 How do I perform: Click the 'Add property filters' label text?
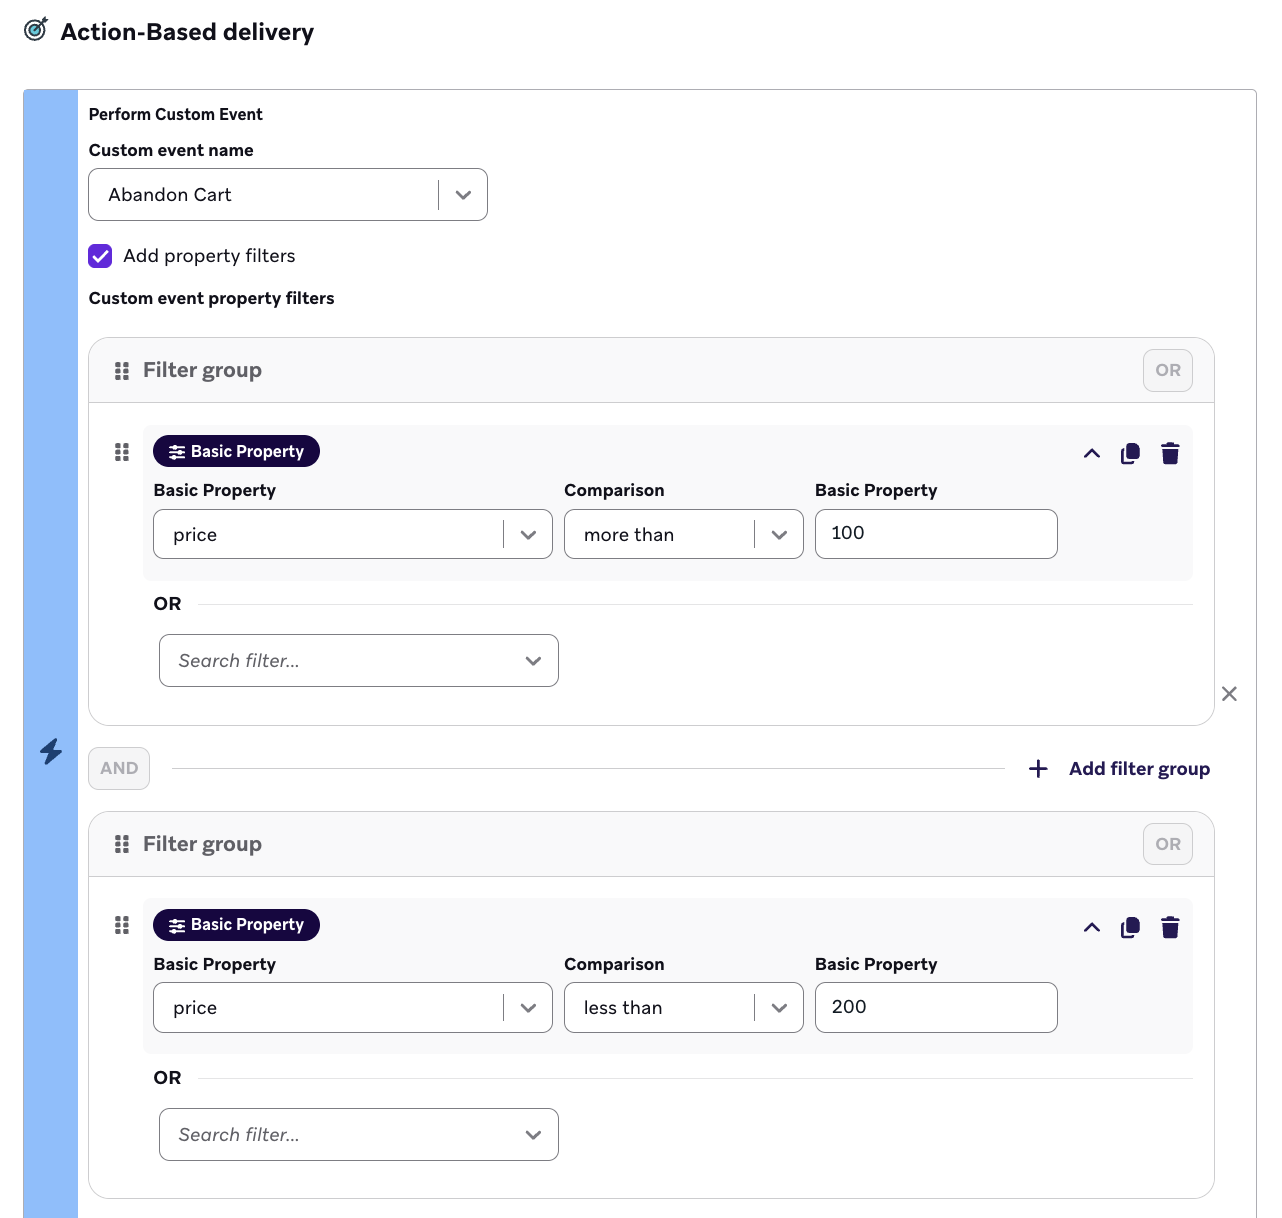click(x=209, y=256)
